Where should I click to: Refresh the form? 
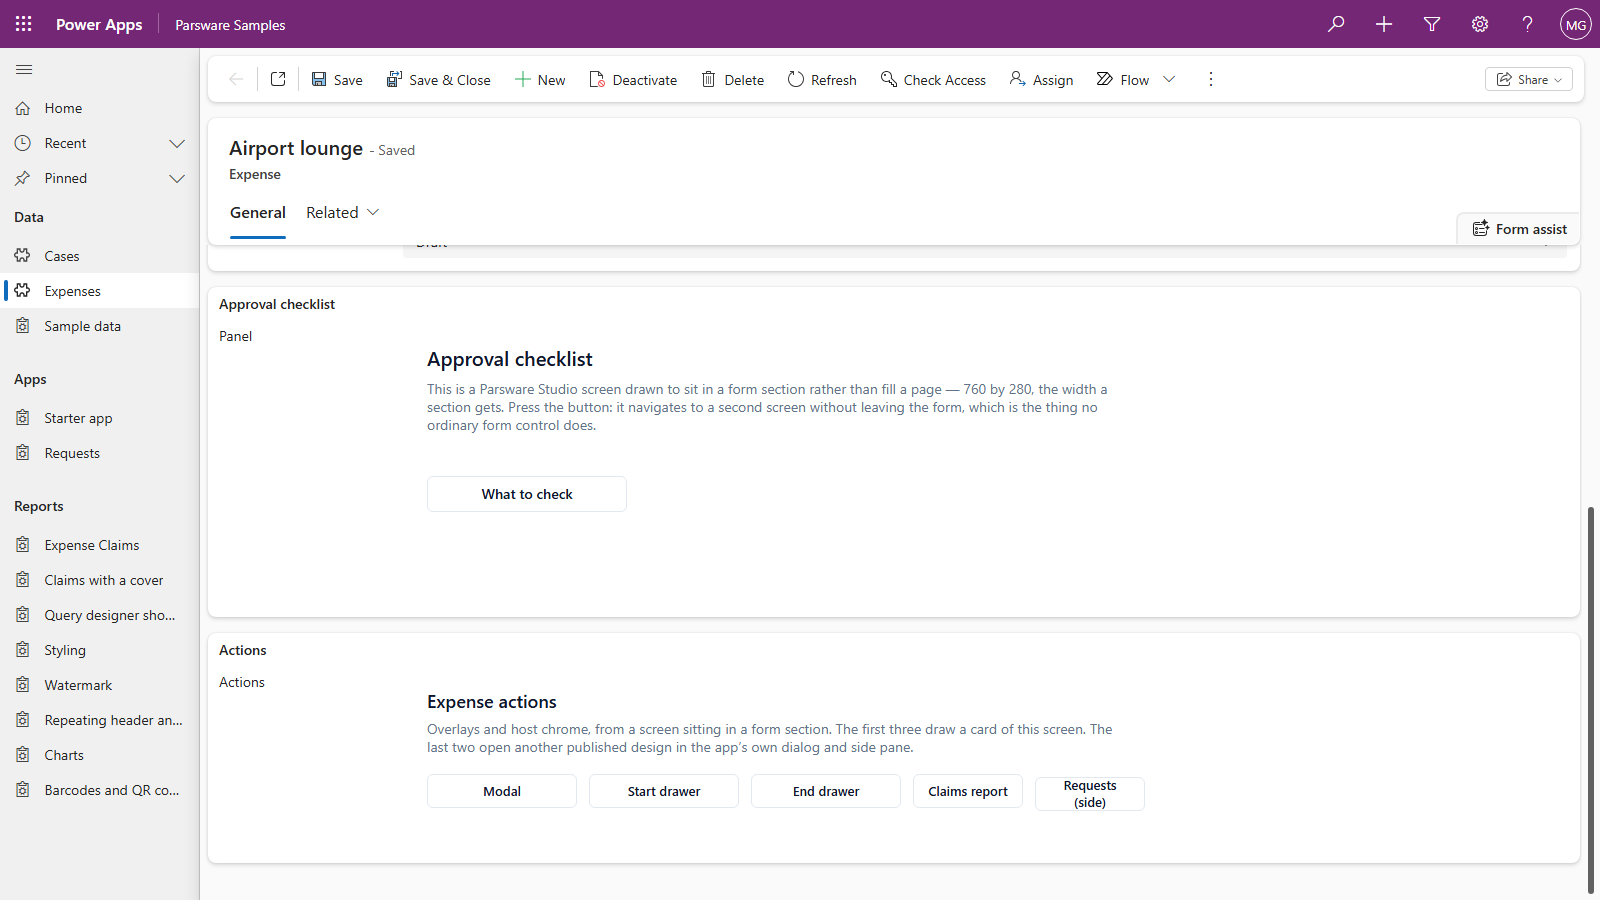click(822, 79)
